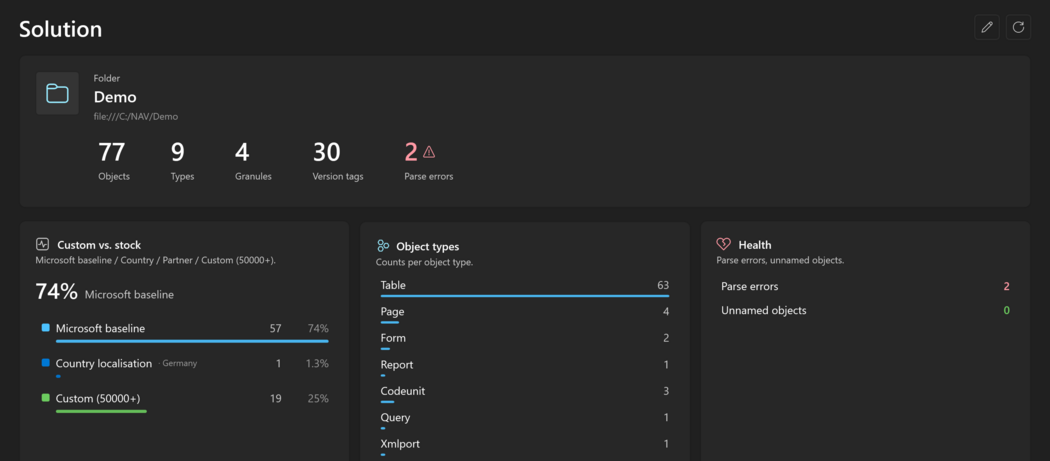Click the Table count bar
The height and width of the screenshot is (461, 1050).
coord(525,295)
